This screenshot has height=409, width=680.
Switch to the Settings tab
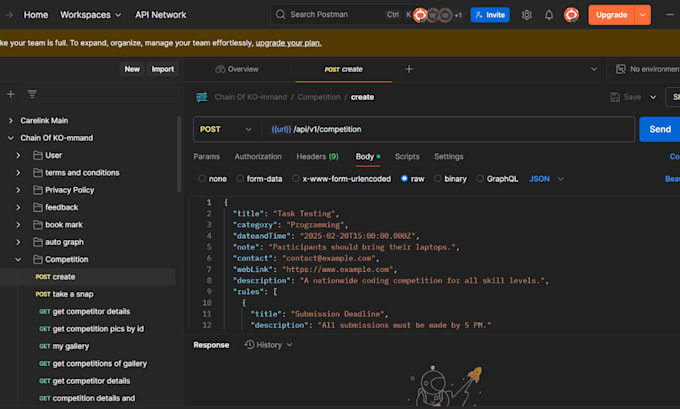(x=449, y=156)
